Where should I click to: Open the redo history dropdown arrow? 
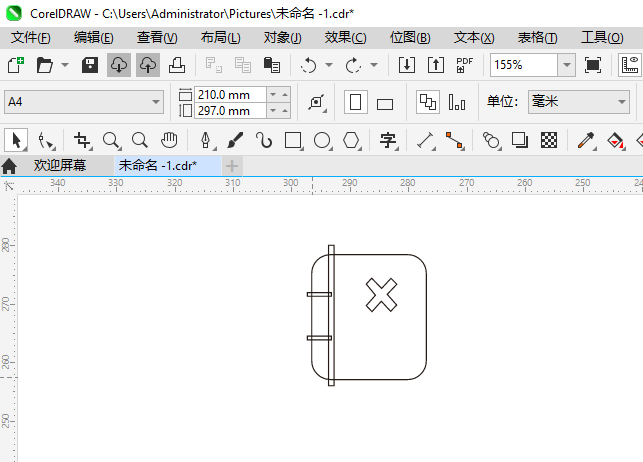[x=374, y=65]
